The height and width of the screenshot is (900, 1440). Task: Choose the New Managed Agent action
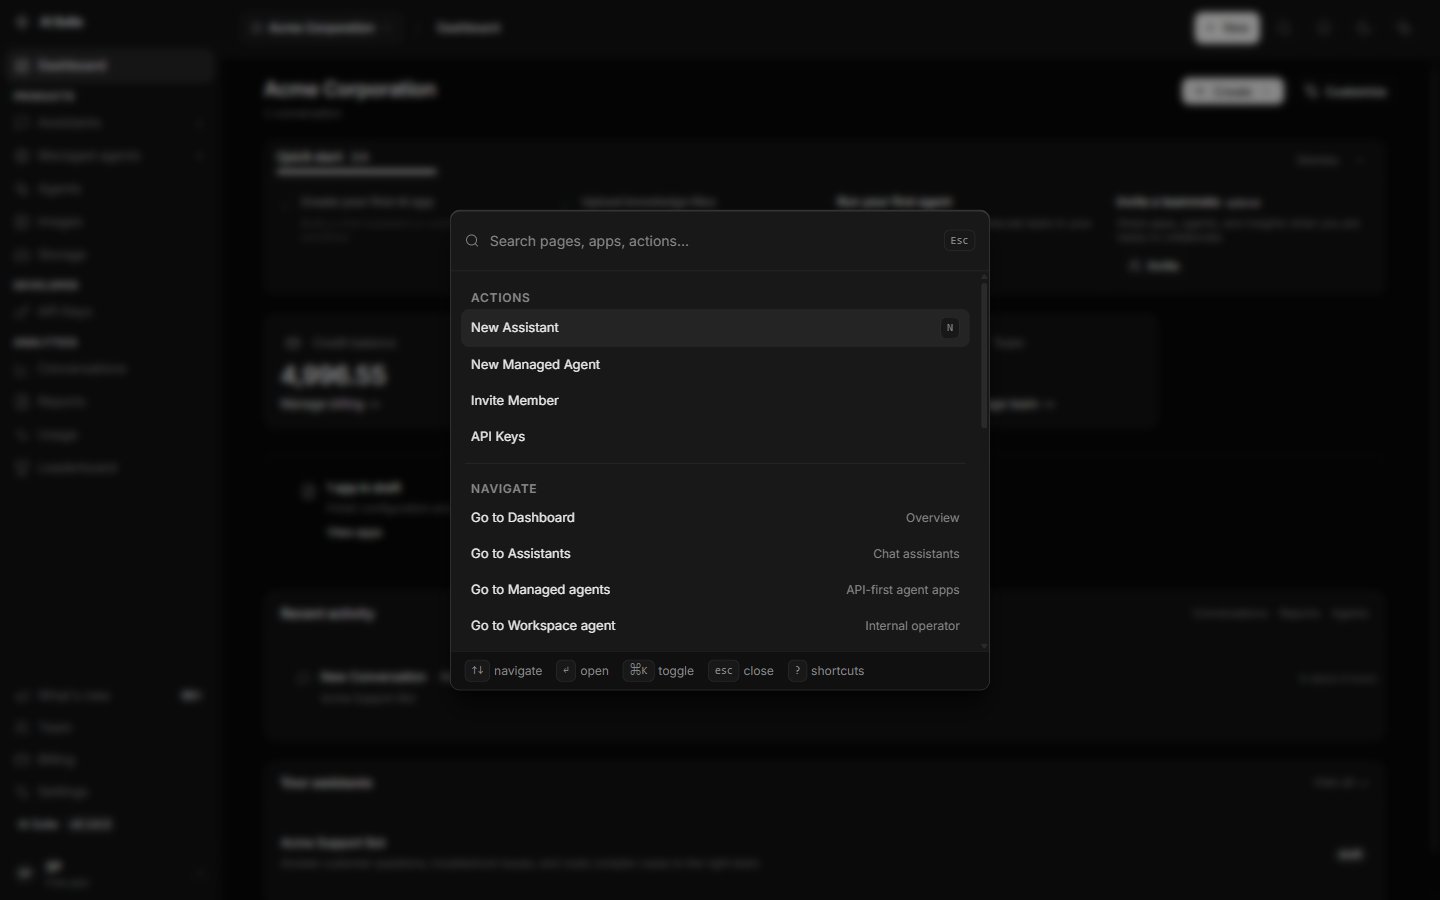(x=715, y=365)
